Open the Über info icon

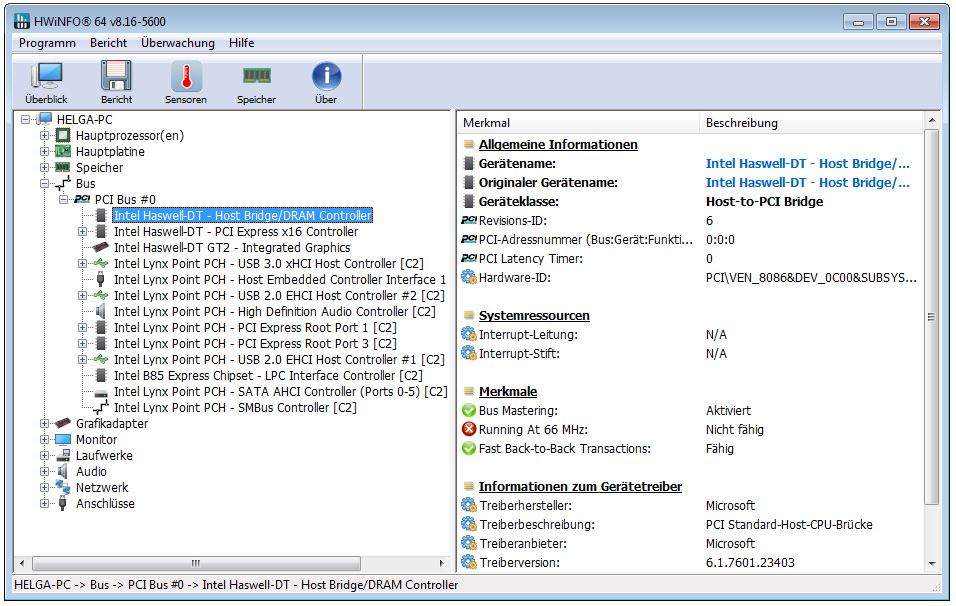point(326,82)
